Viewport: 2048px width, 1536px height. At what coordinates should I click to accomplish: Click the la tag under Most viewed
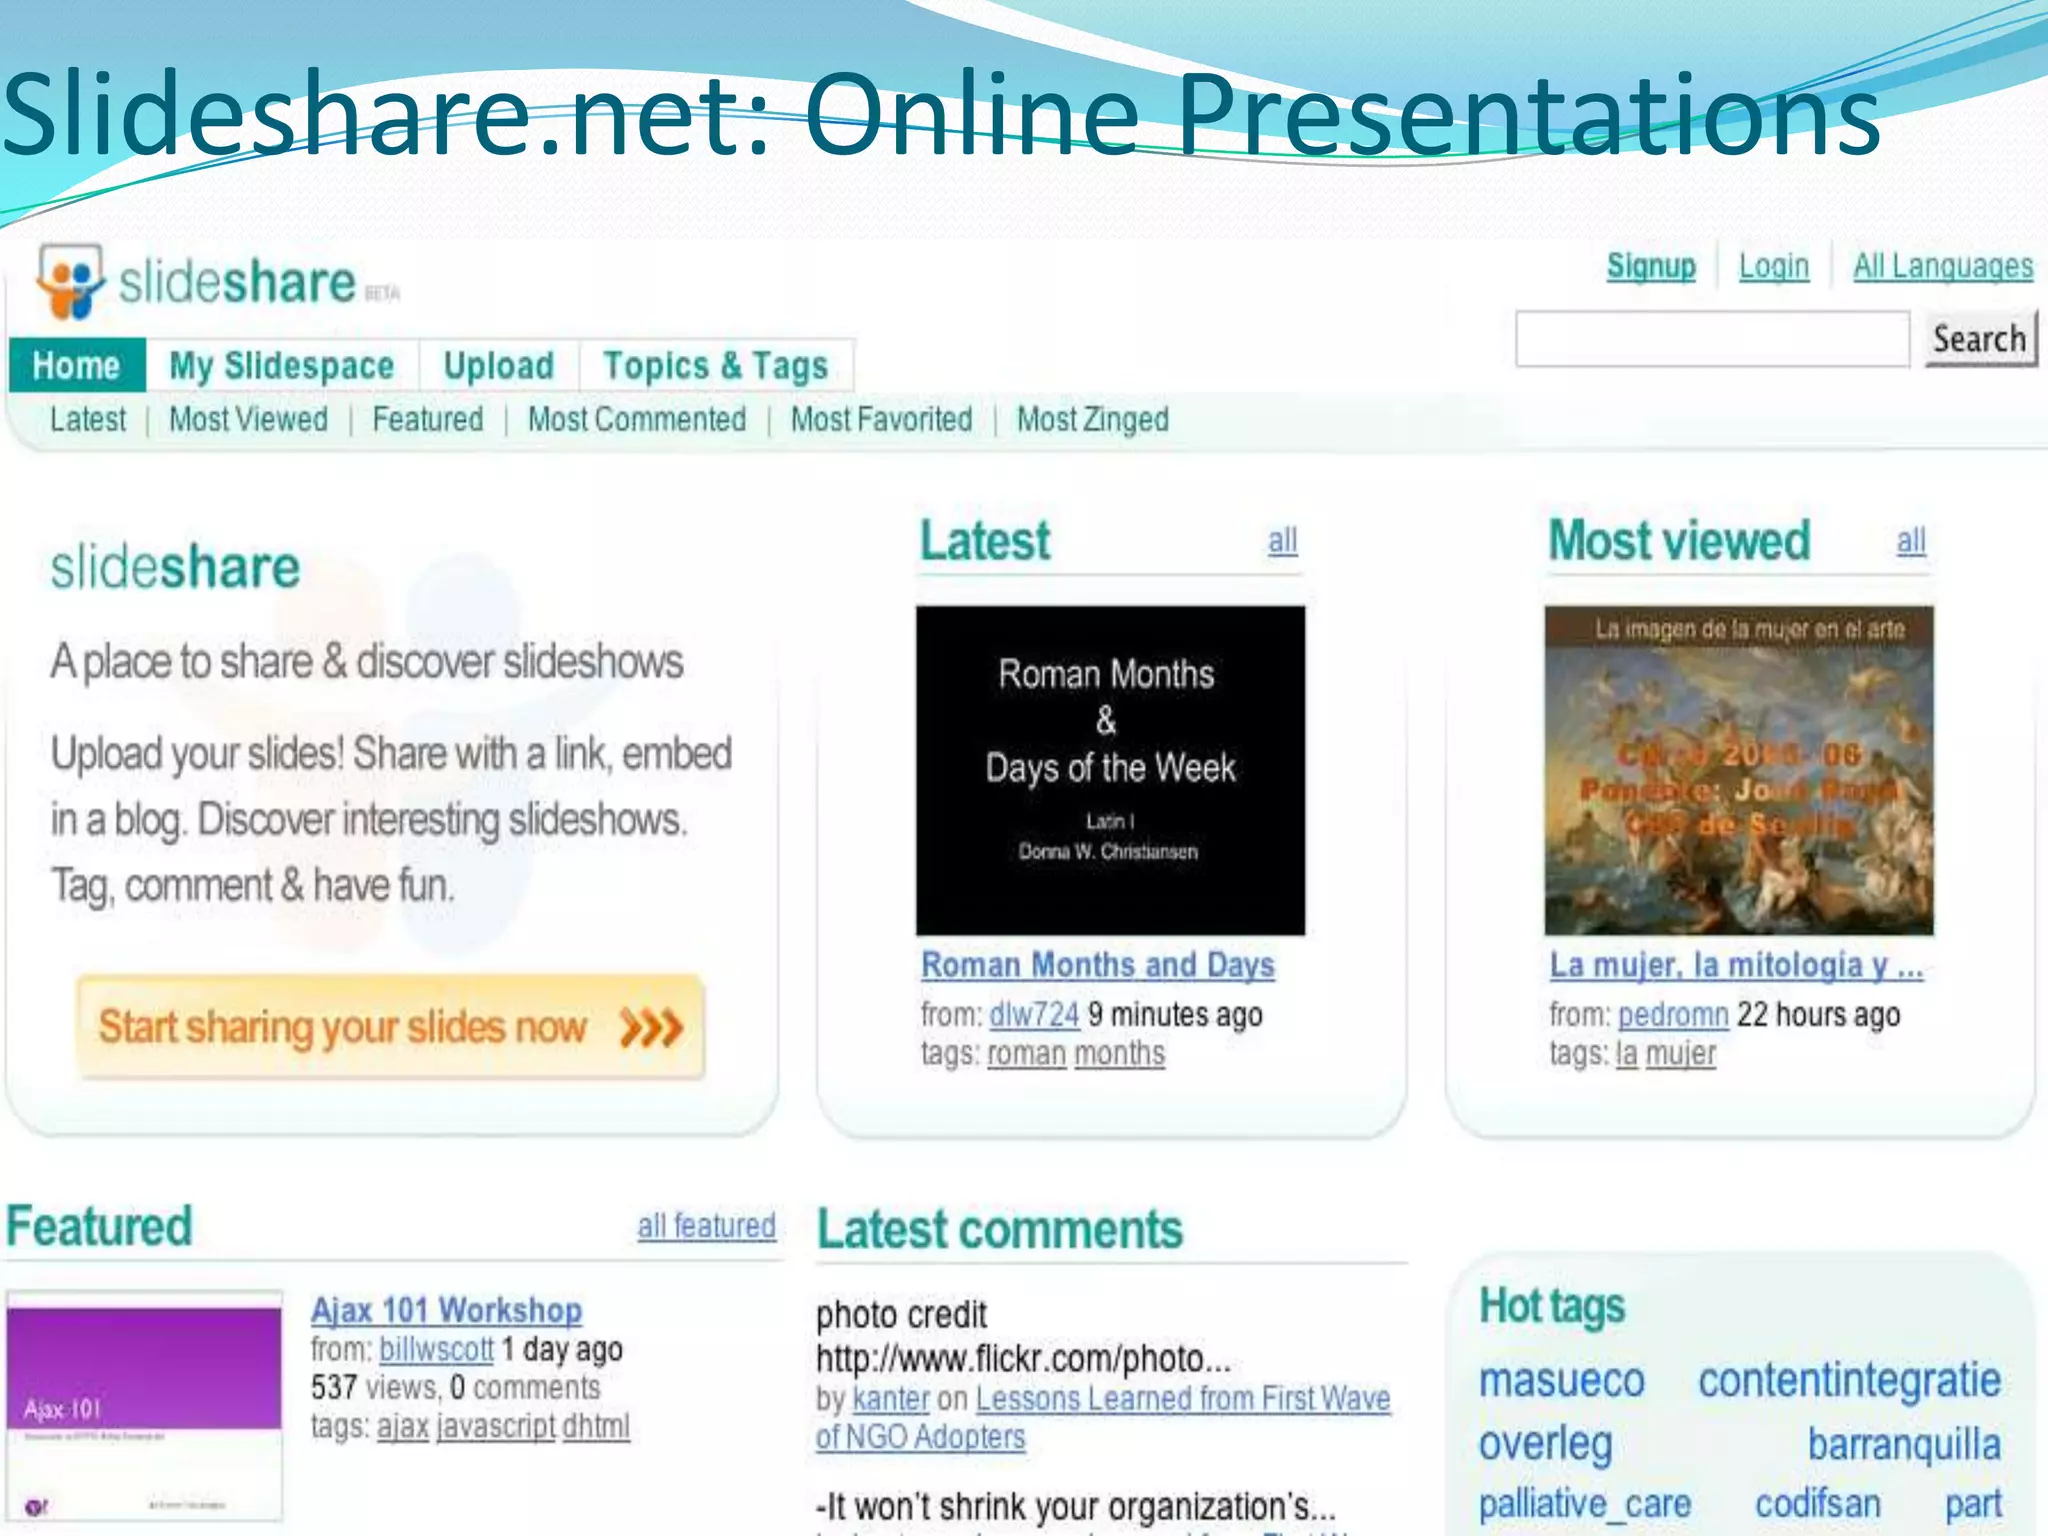1627,1054
